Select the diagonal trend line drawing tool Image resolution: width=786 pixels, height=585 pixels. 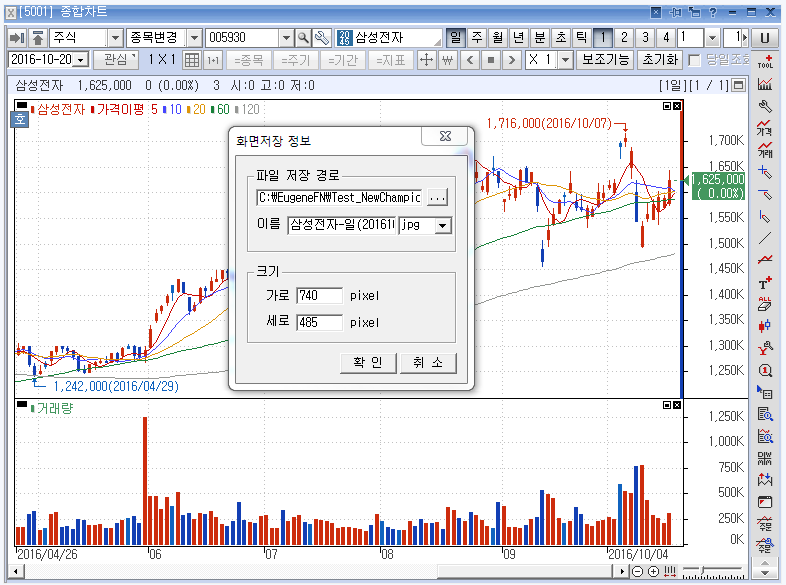[x=766, y=238]
